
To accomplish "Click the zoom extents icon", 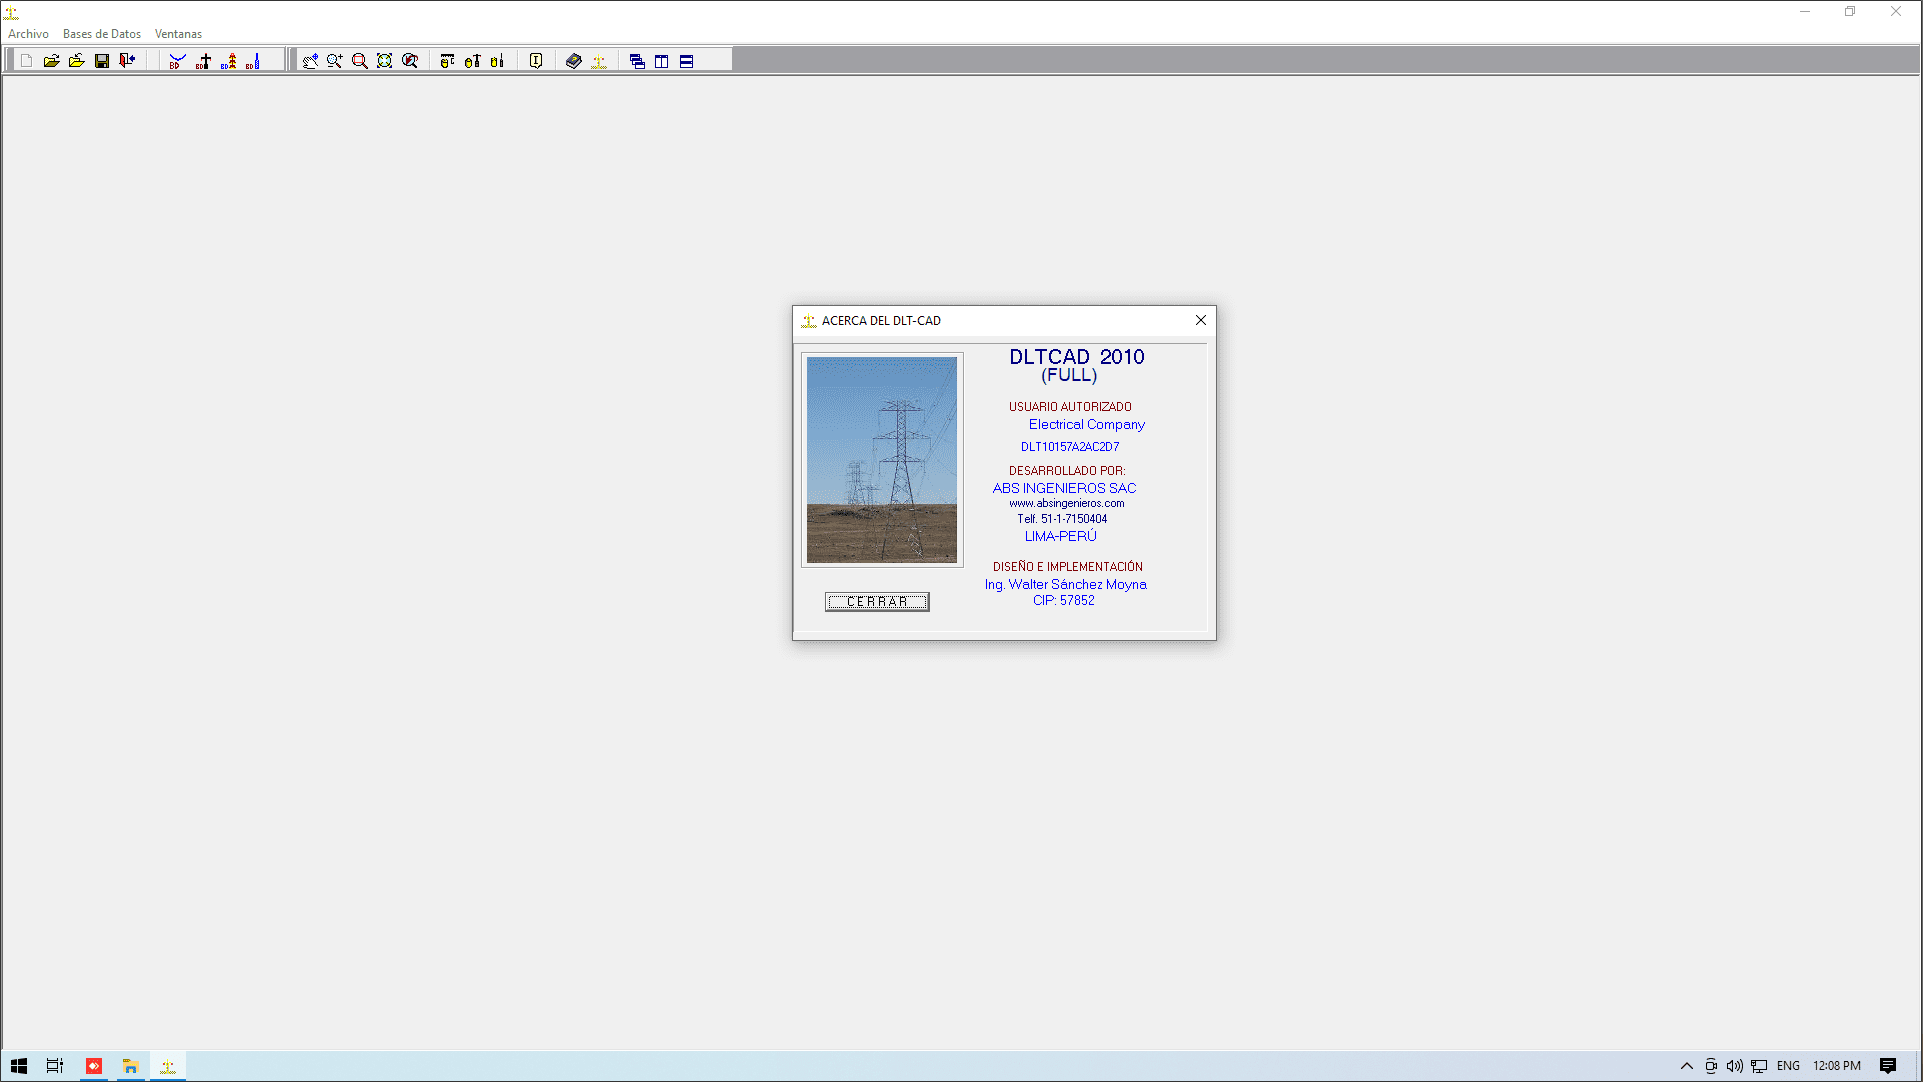I will (x=385, y=61).
